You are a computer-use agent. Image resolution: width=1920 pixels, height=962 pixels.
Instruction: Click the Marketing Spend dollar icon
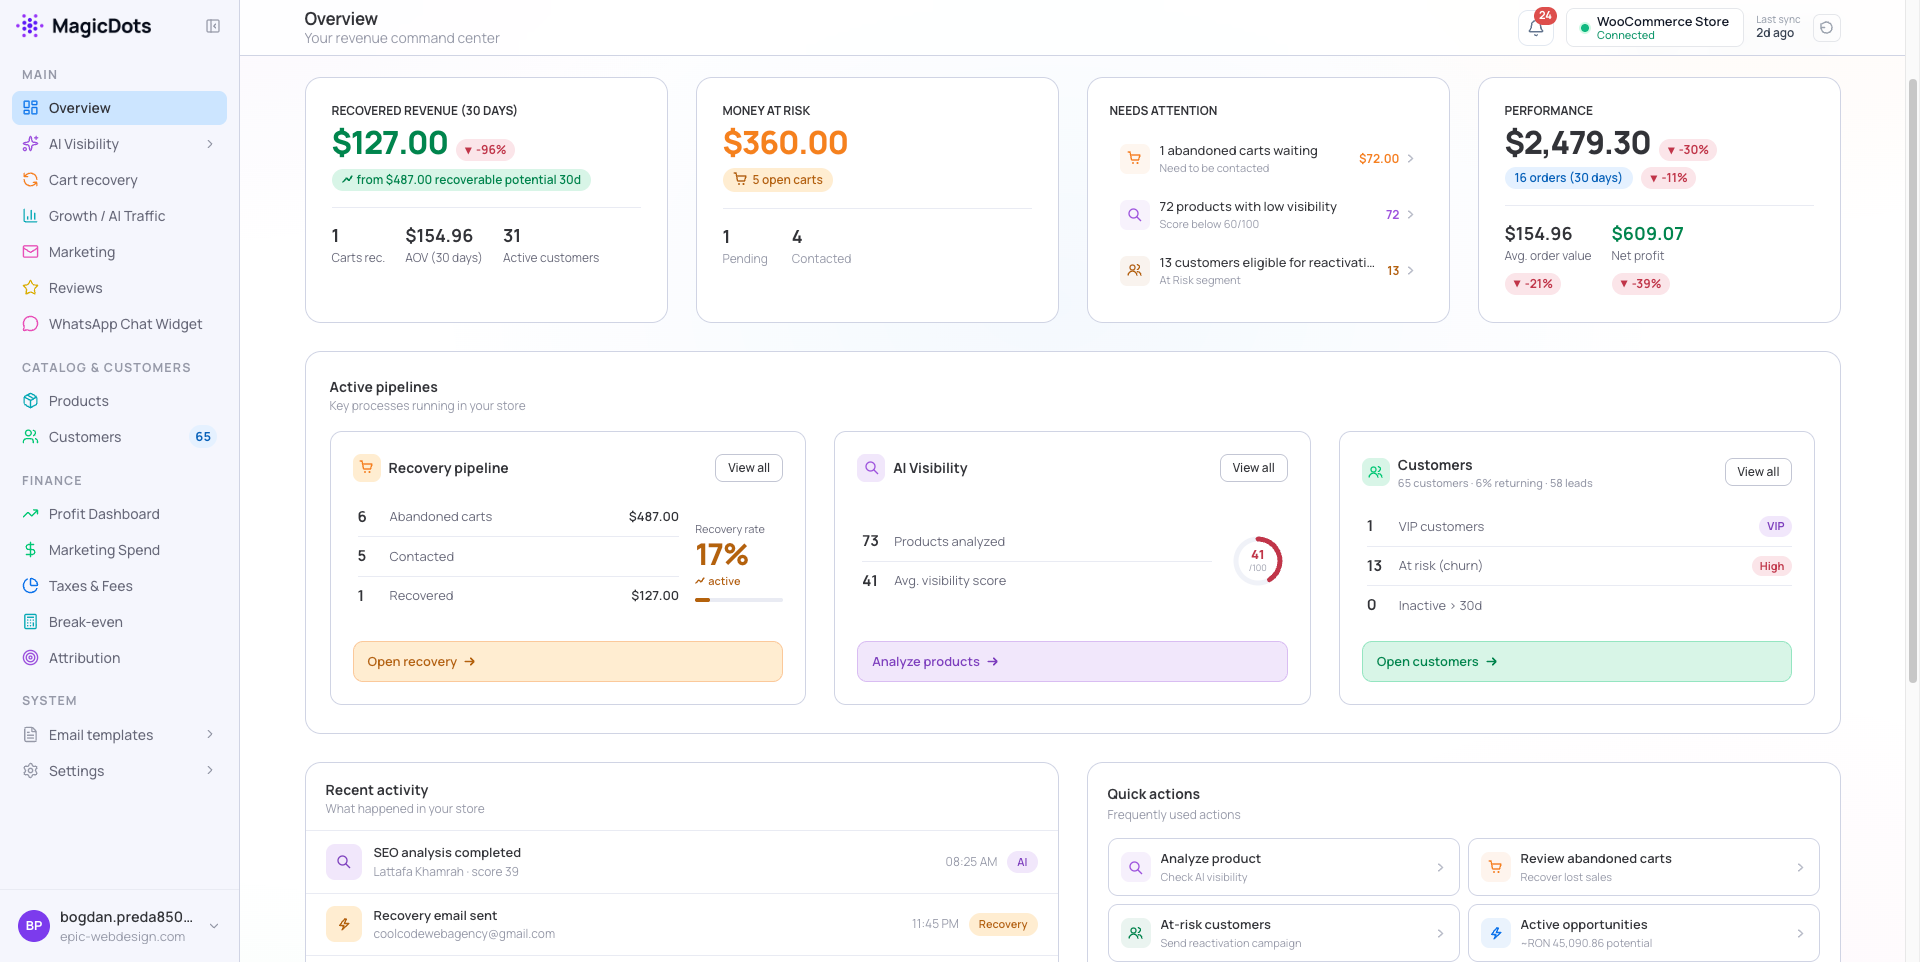[31, 550]
